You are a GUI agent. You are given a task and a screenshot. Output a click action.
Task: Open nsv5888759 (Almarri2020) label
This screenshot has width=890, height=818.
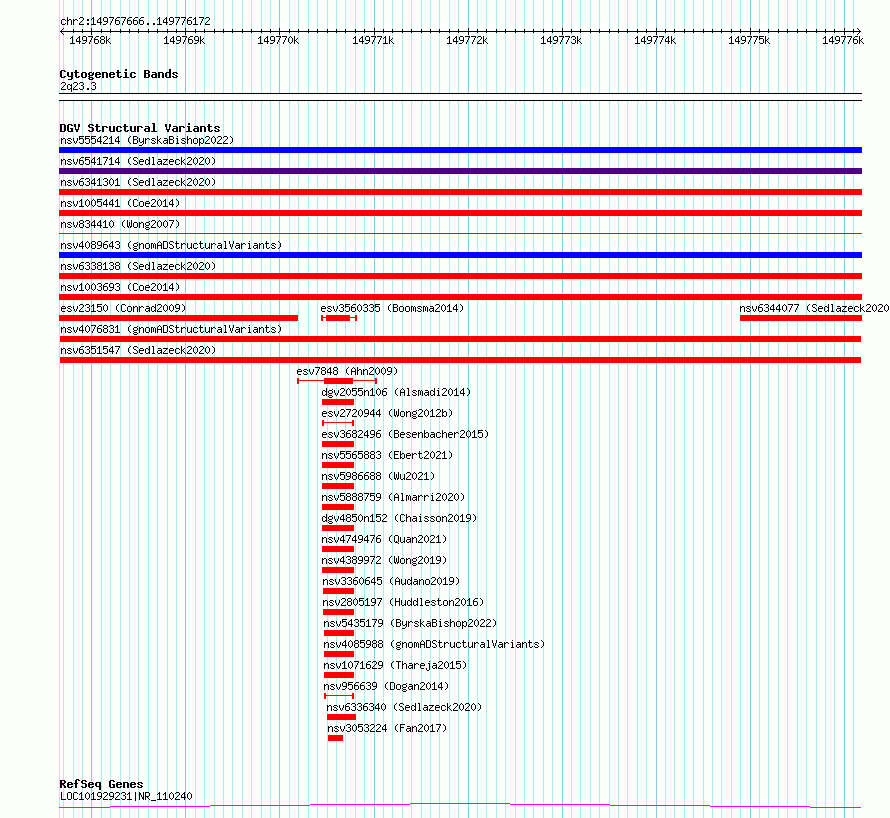[393, 497]
